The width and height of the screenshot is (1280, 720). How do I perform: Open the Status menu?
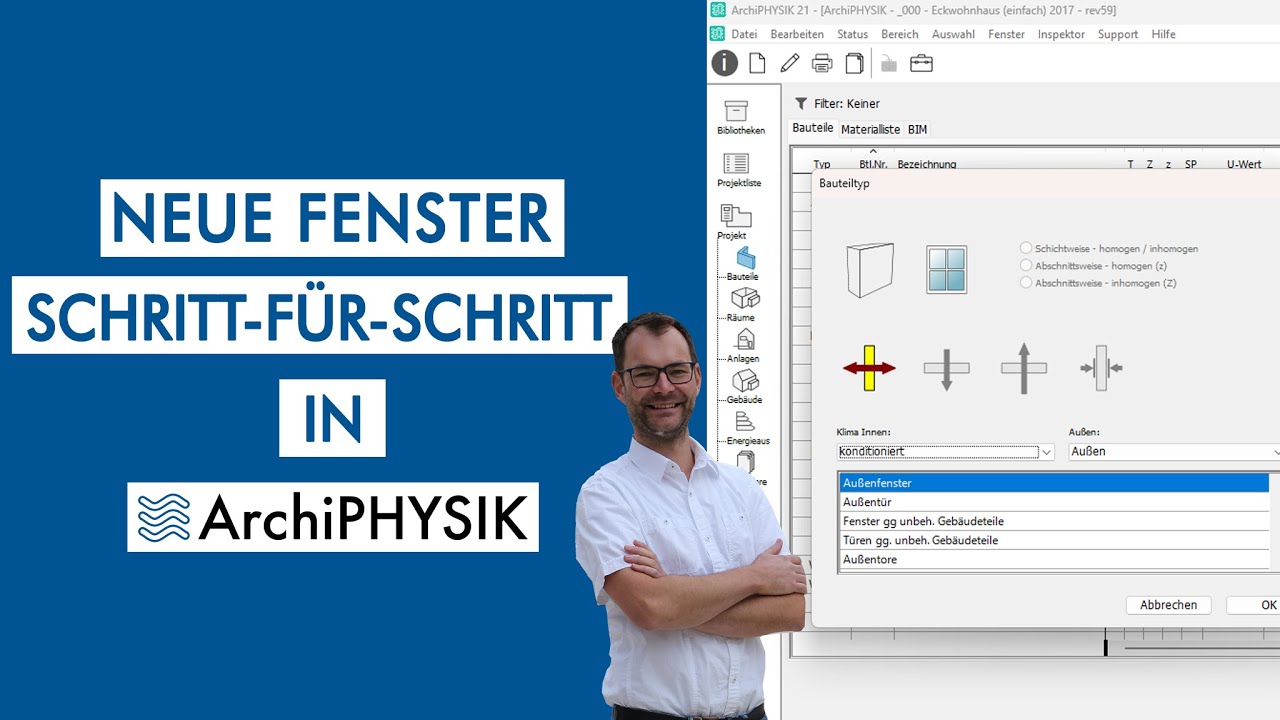point(853,34)
